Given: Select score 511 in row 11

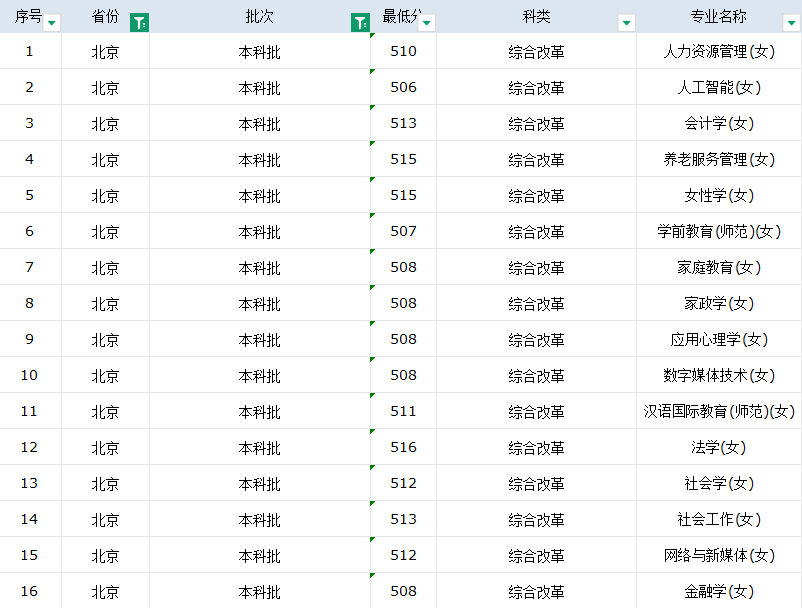Looking at the screenshot, I should (404, 411).
